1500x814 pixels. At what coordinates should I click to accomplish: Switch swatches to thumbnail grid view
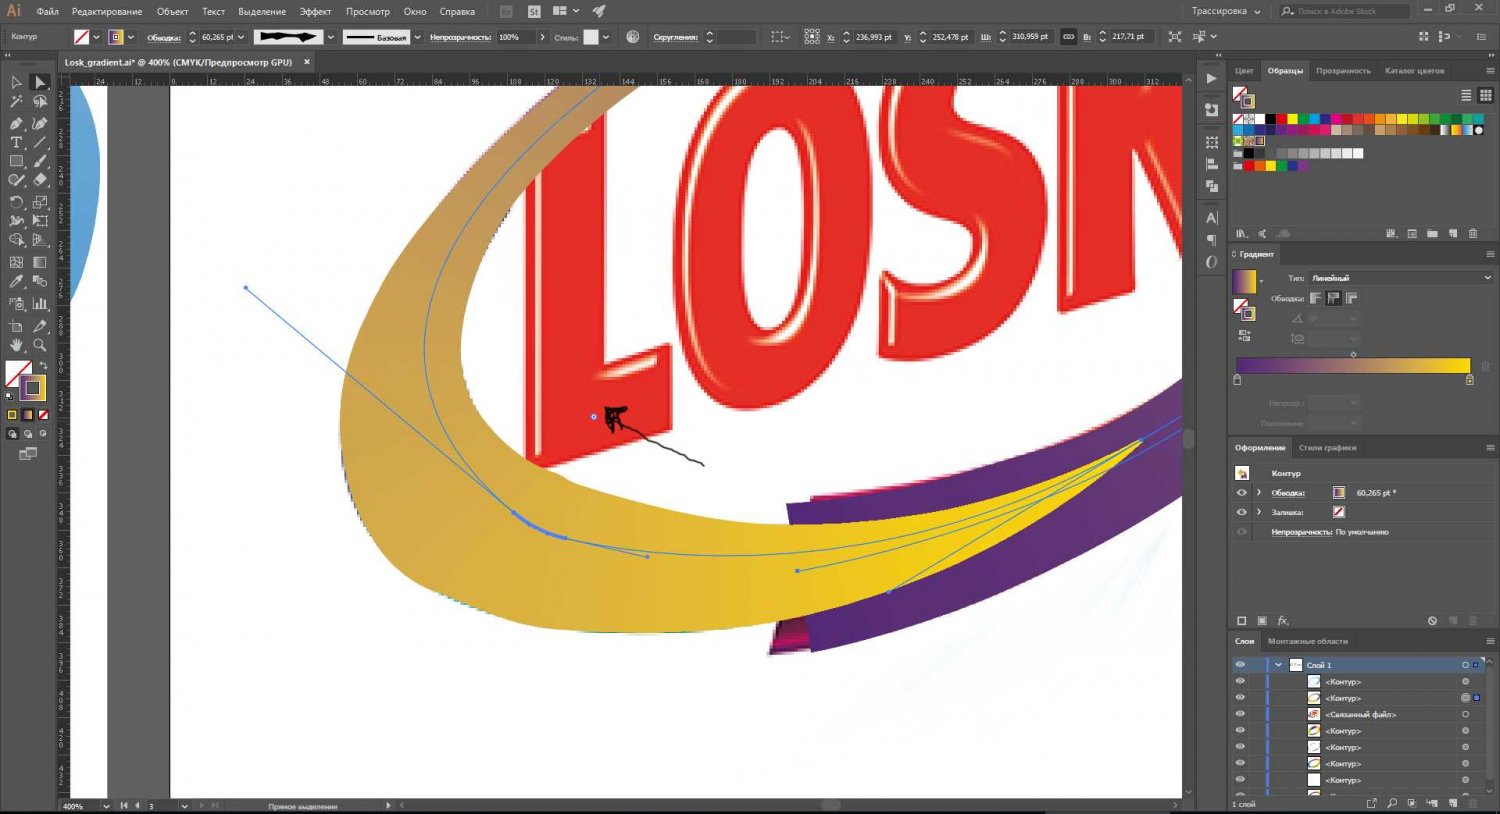[x=1484, y=95]
